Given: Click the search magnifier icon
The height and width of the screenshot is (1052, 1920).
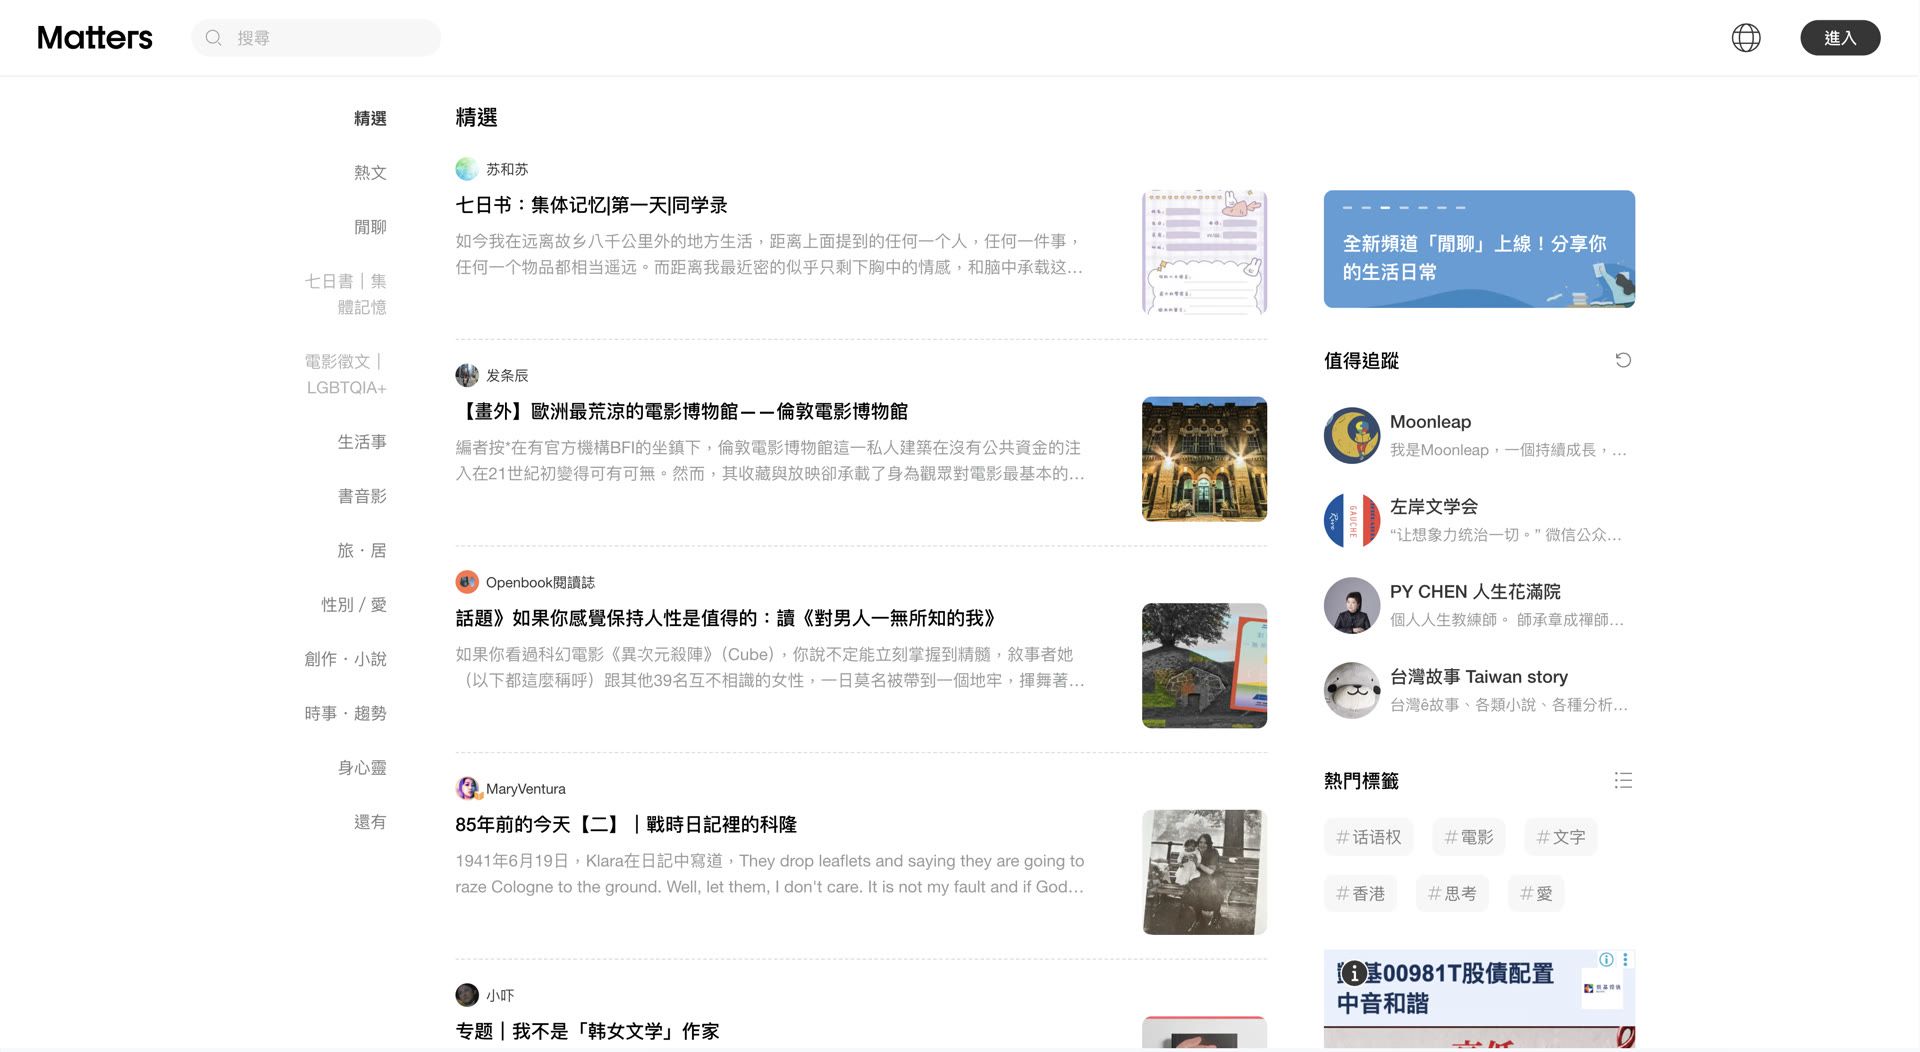Looking at the screenshot, I should (213, 38).
